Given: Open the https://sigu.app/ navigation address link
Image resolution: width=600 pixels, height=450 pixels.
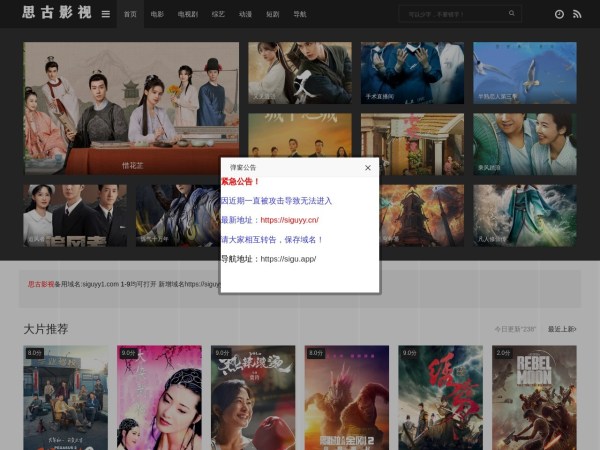Looking at the screenshot, I should [288, 259].
